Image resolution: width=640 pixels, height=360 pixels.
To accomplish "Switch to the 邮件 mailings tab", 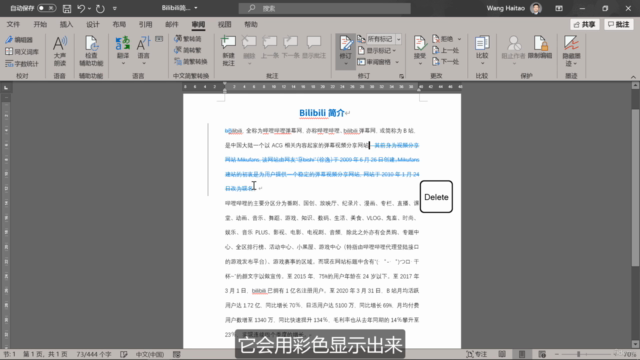I will point(172,24).
